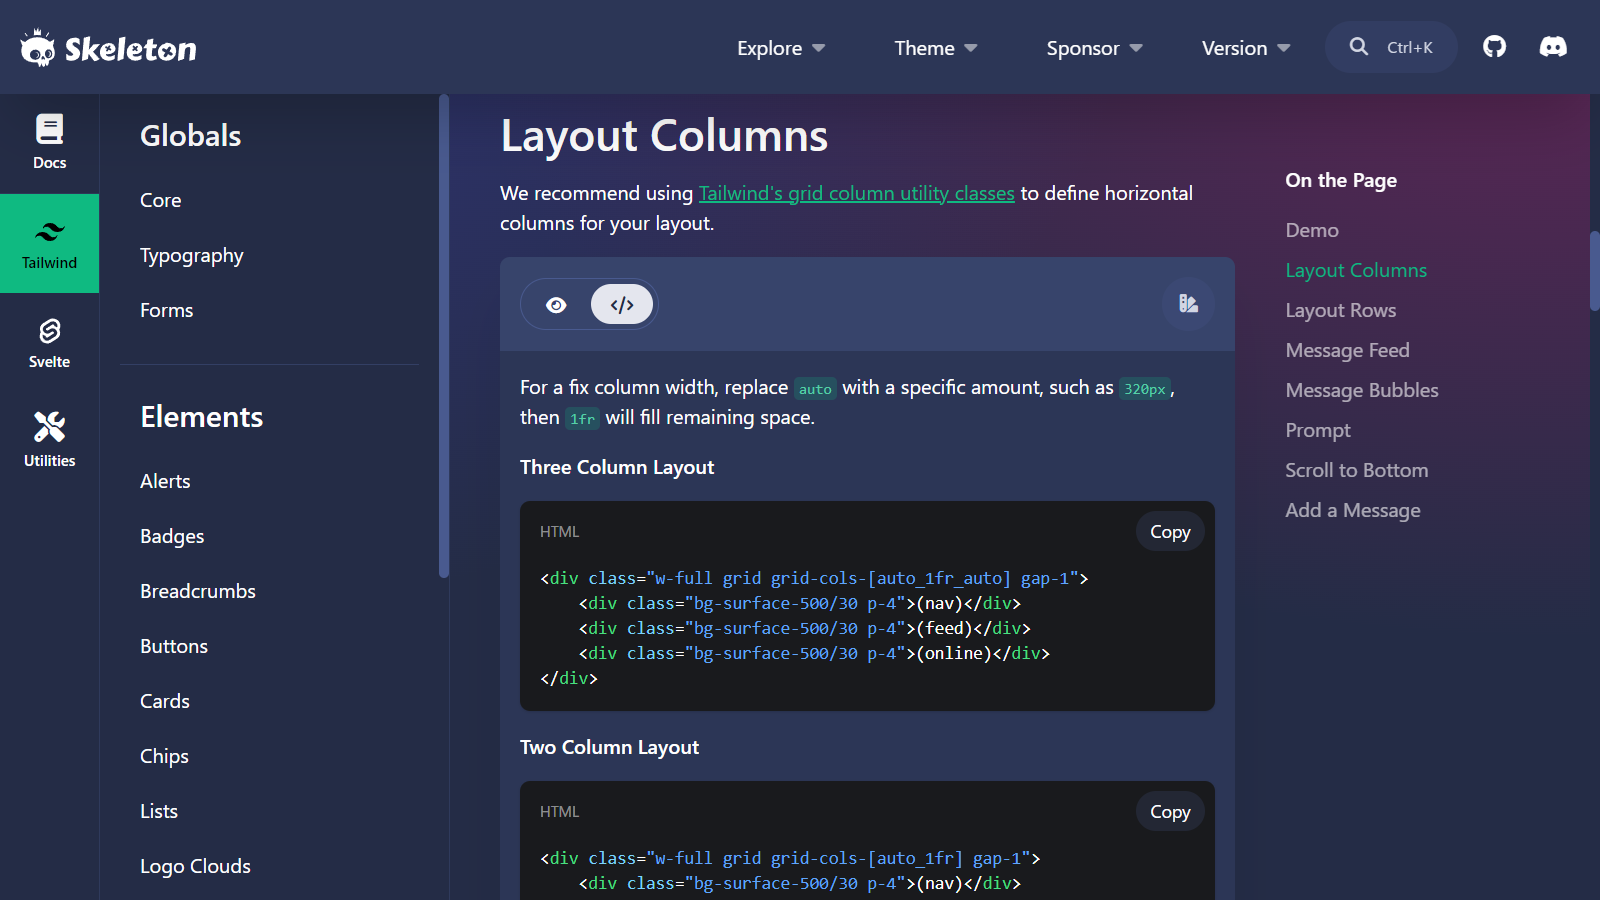Jump to Message Bubbles section

(1362, 390)
